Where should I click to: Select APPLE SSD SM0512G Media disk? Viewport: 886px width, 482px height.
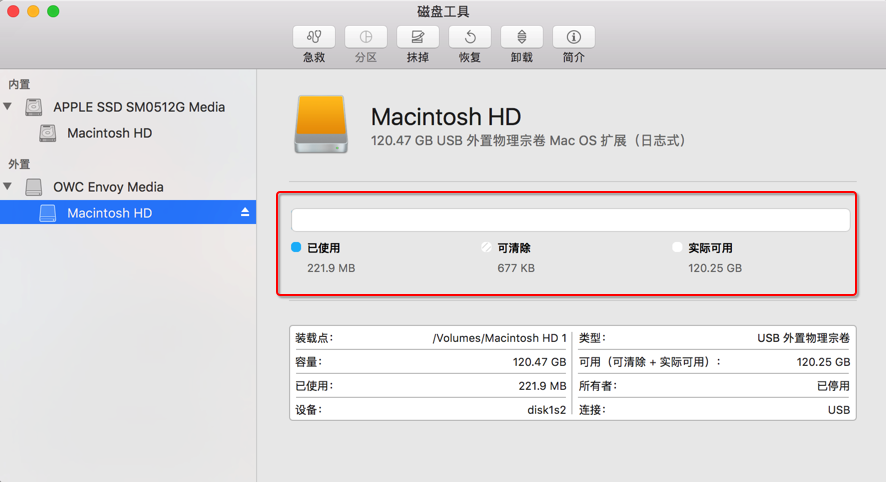138,107
